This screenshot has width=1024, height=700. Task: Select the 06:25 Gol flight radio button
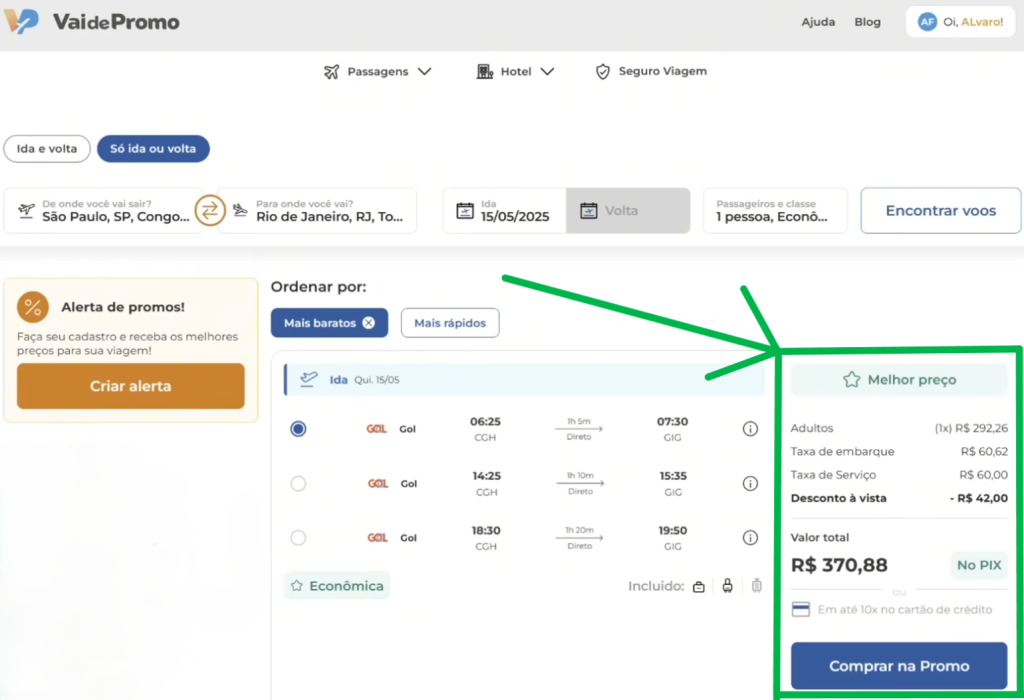[298, 429]
